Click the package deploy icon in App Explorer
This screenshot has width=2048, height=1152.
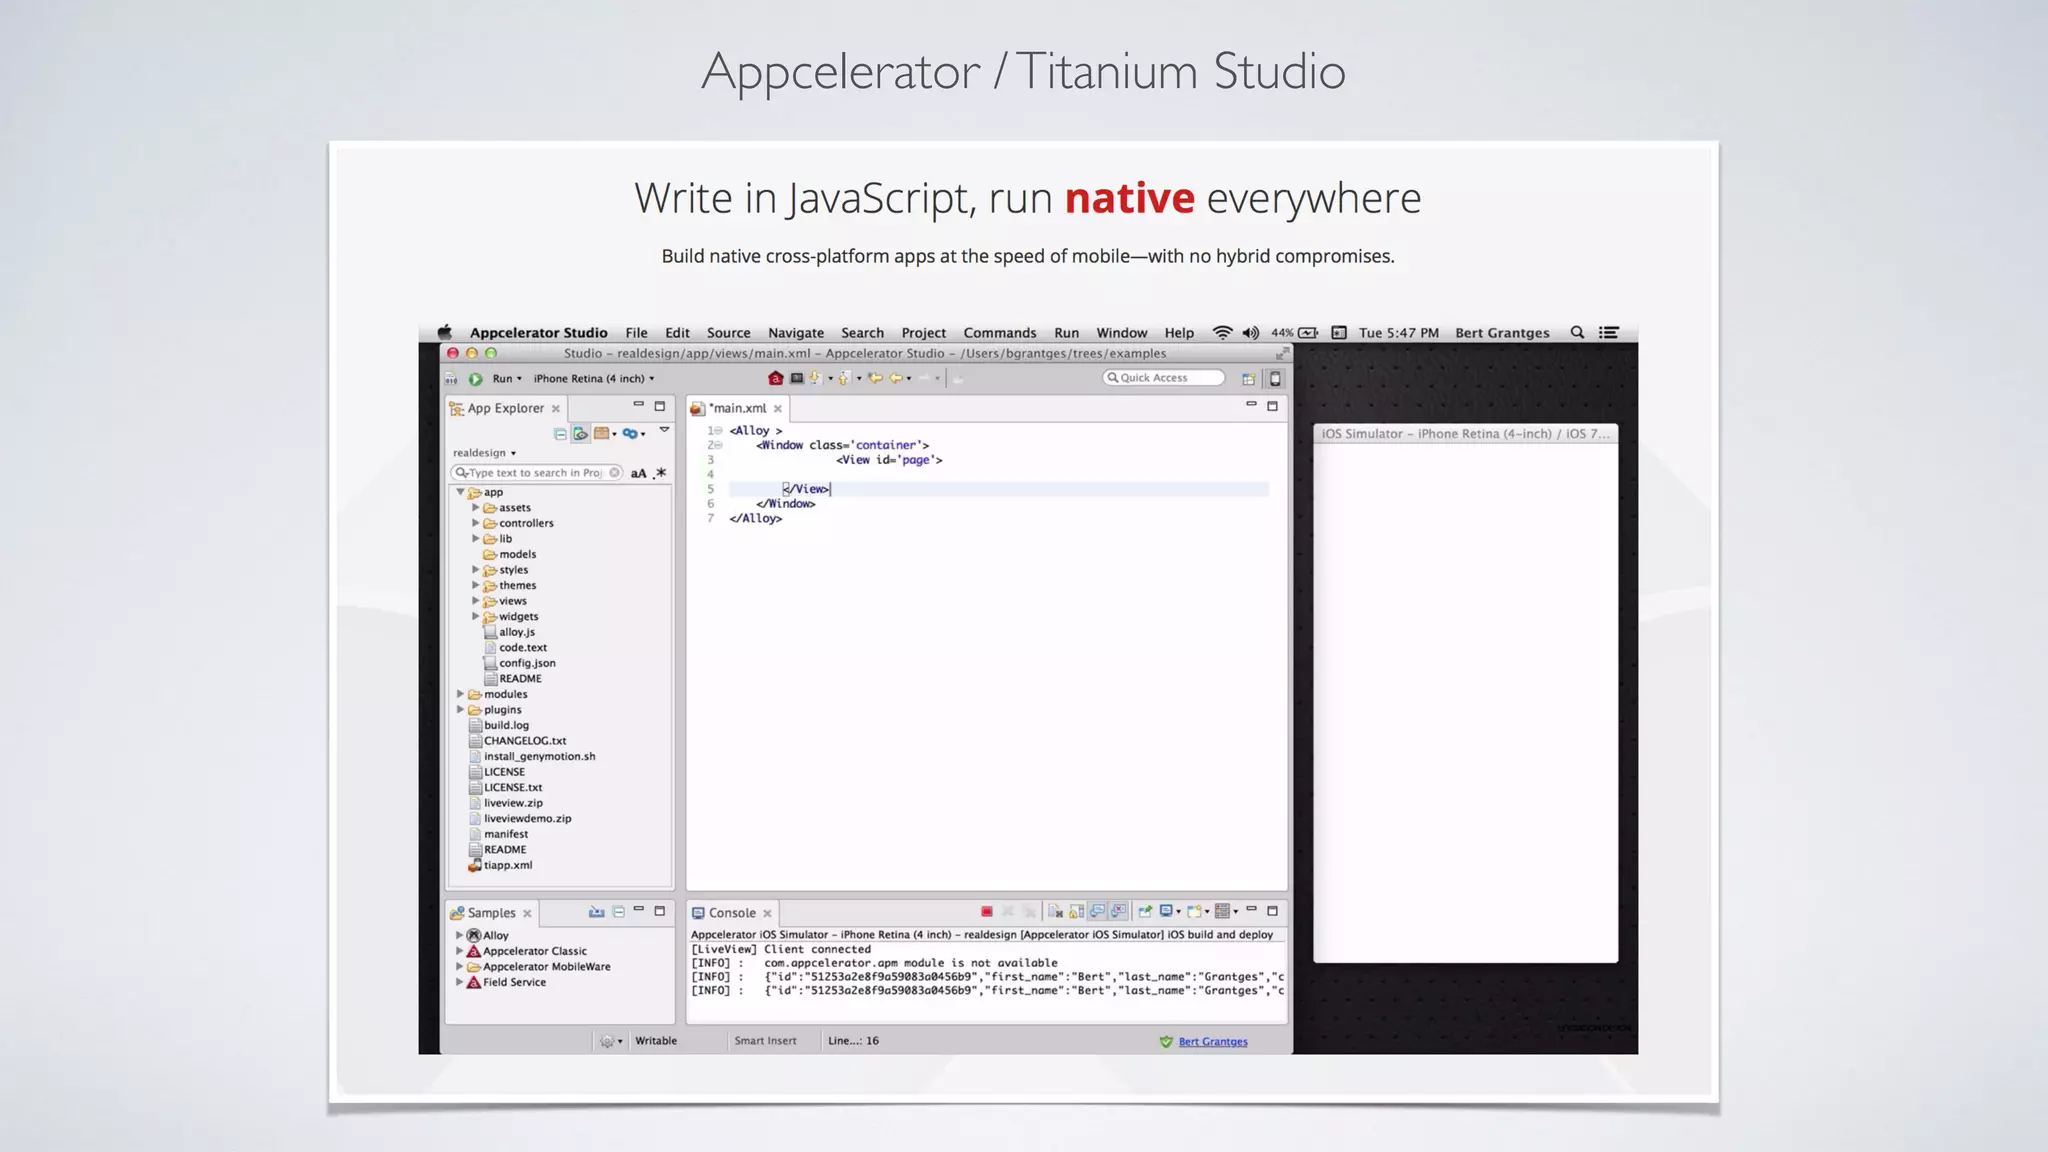pyautogui.click(x=601, y=433)
